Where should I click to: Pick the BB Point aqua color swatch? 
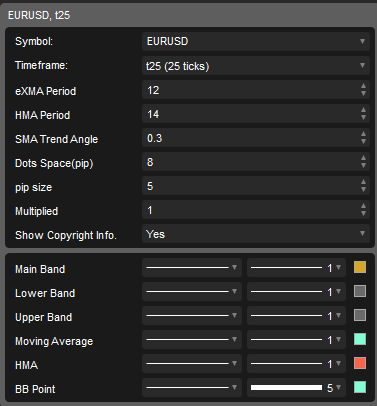pos(360,387)
